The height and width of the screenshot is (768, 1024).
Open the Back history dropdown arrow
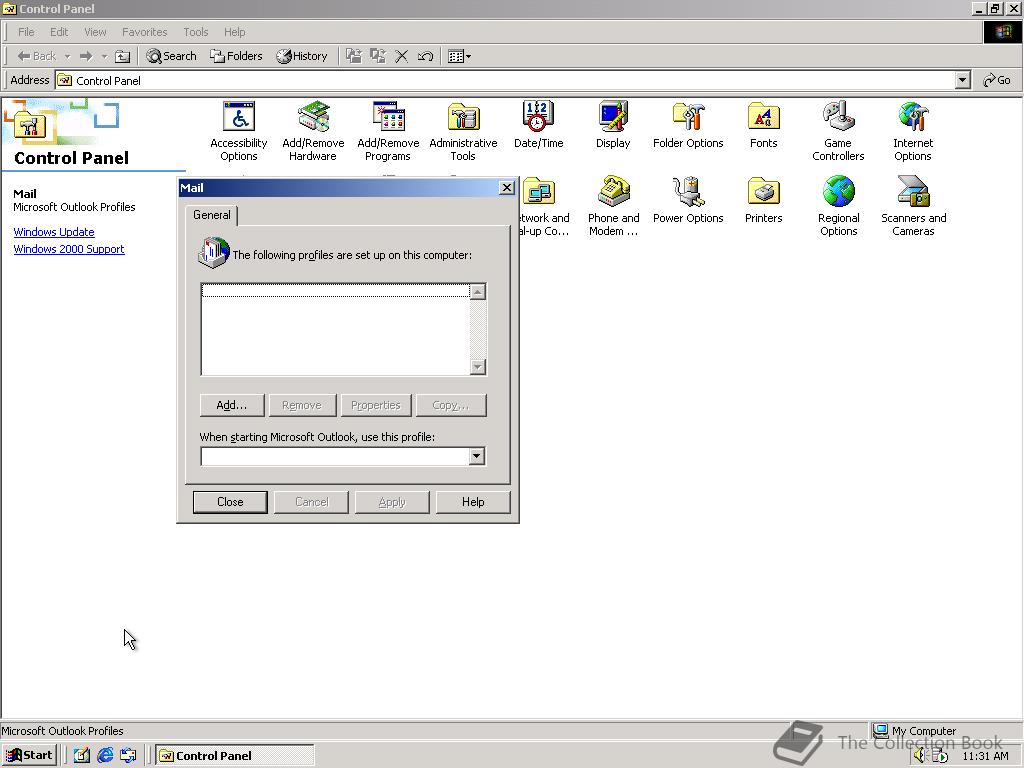point(67,56)
